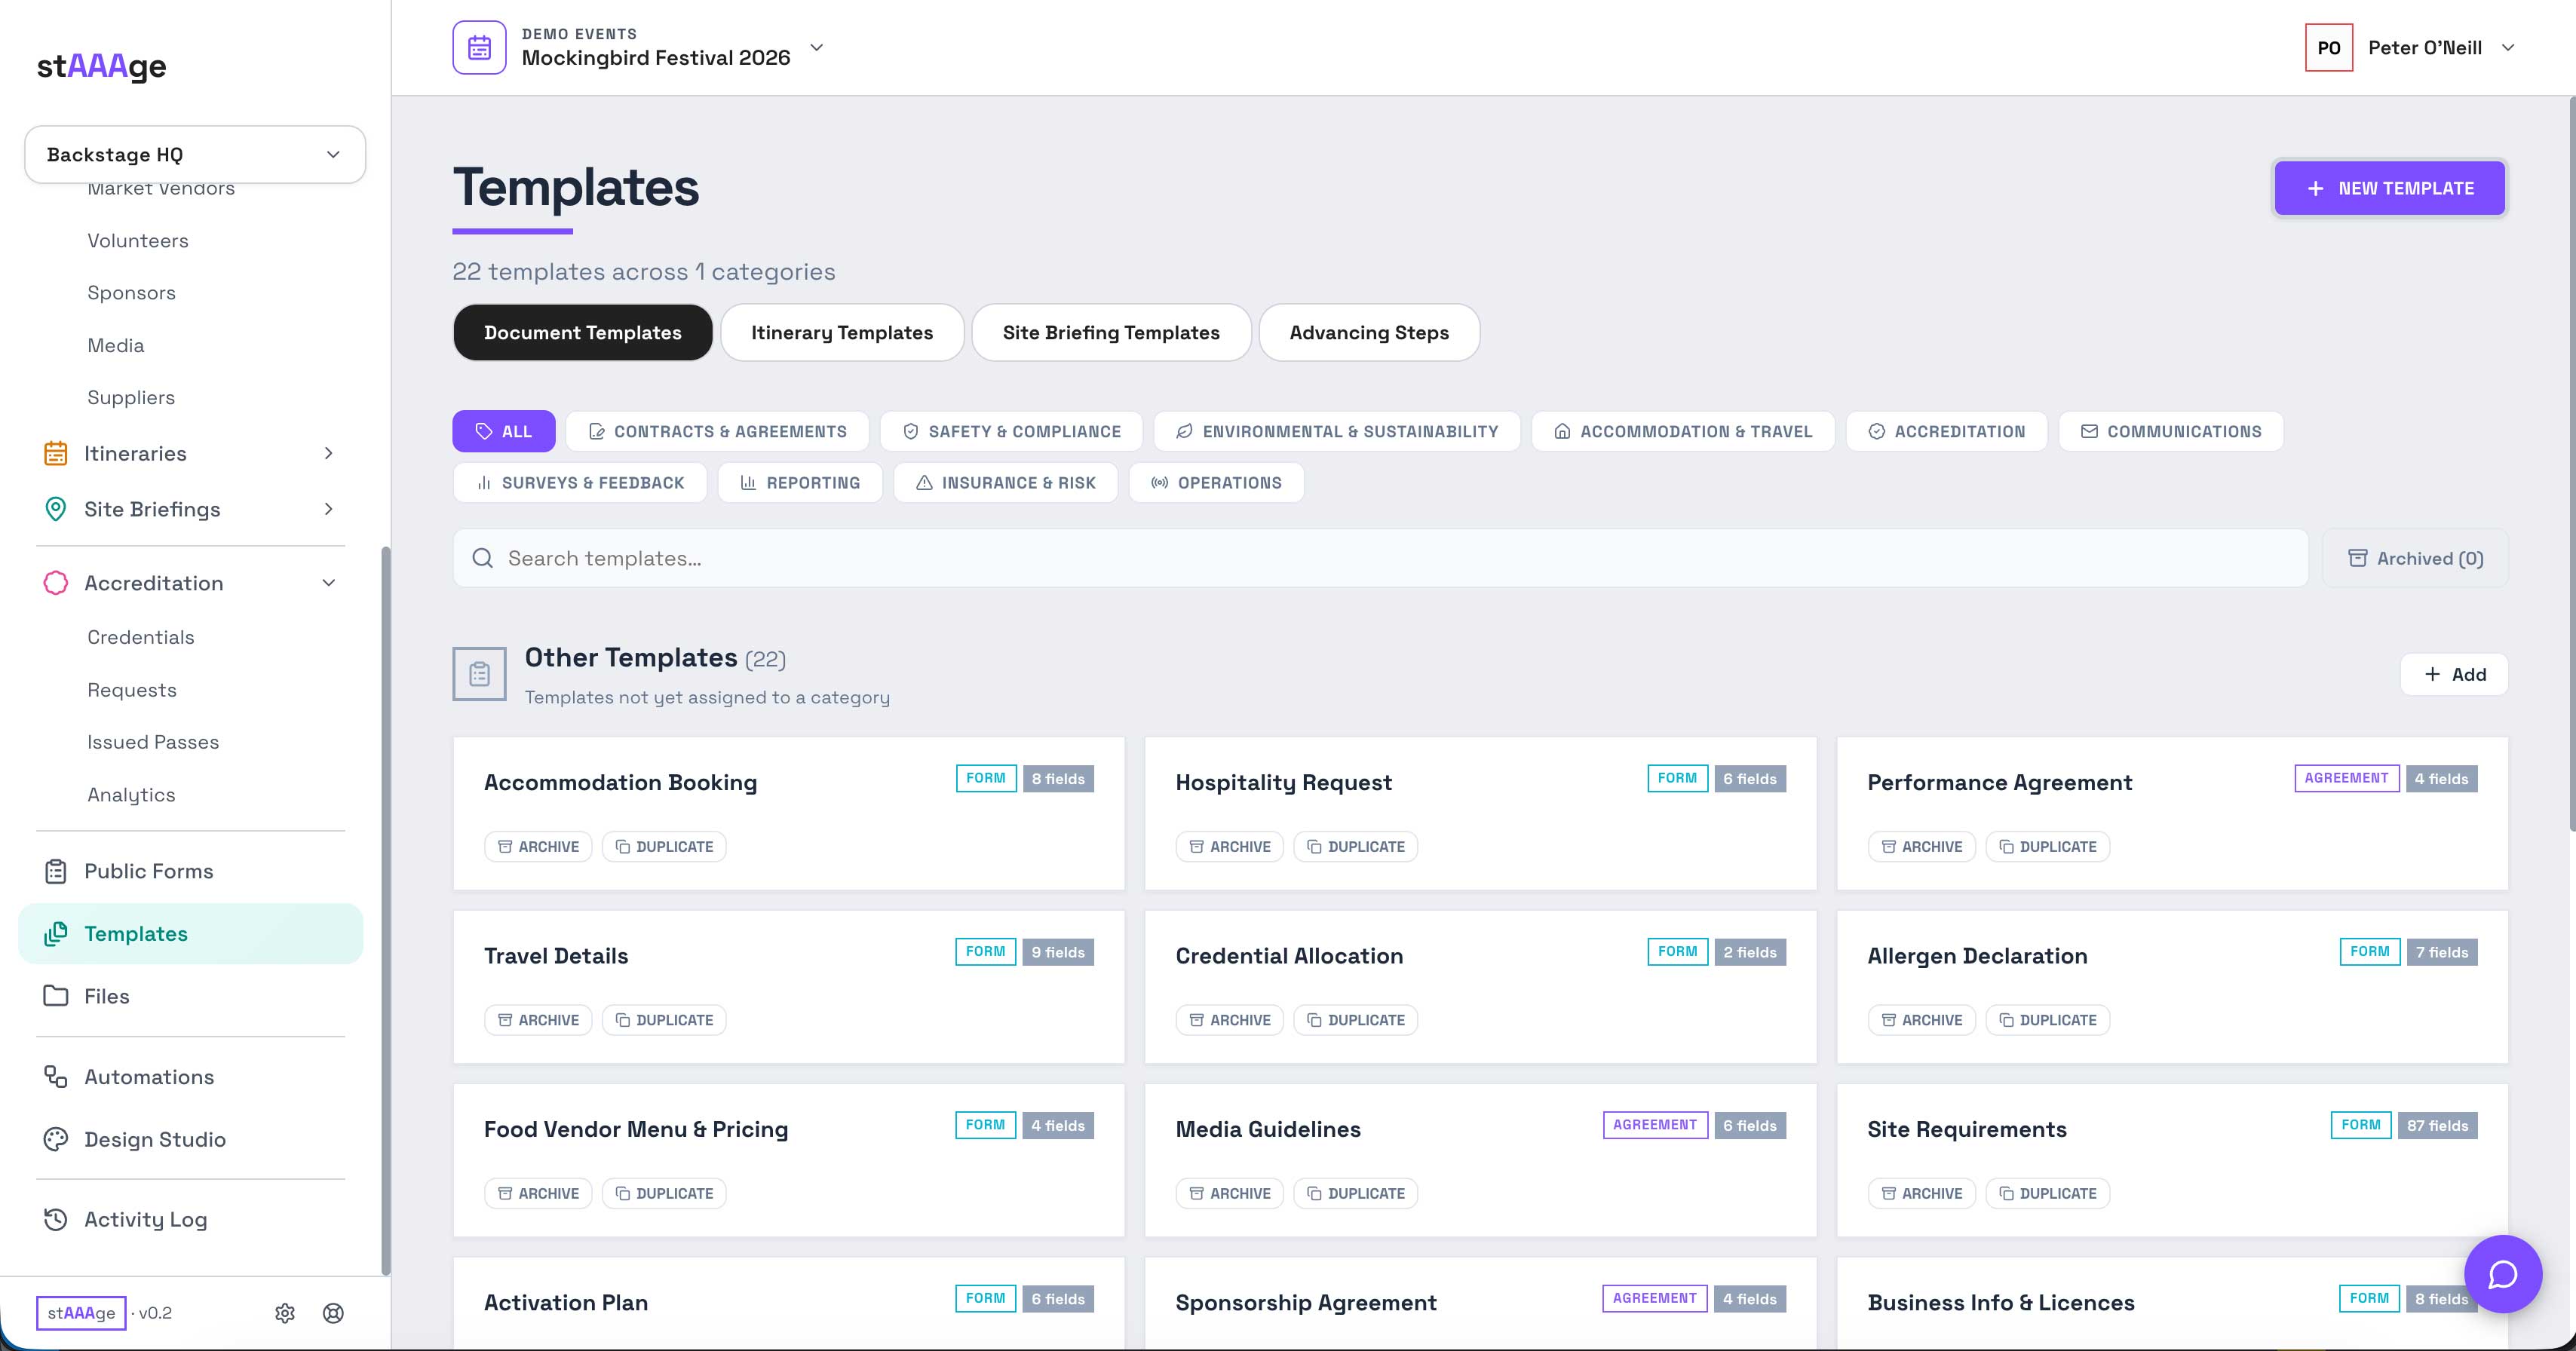This screenshot has height=1351, width=2576.
Task: Go to Issued Passes in sidebar
Action: point(153,742)
